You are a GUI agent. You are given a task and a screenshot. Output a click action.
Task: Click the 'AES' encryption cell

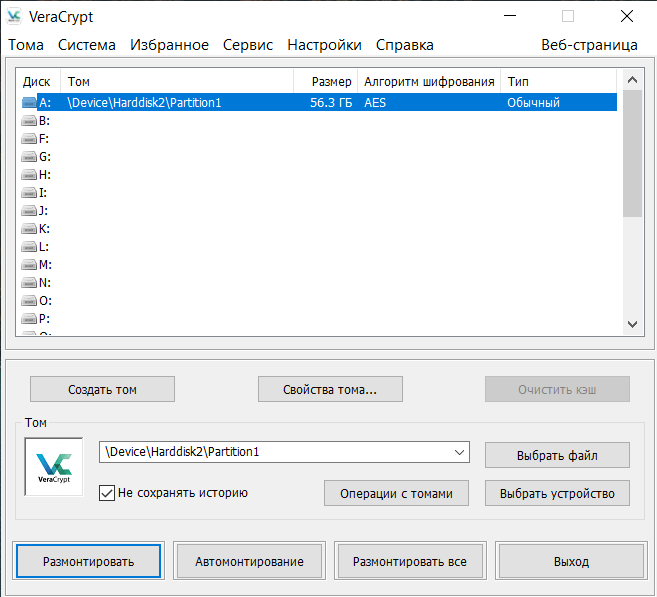click(x=375, y=103)
